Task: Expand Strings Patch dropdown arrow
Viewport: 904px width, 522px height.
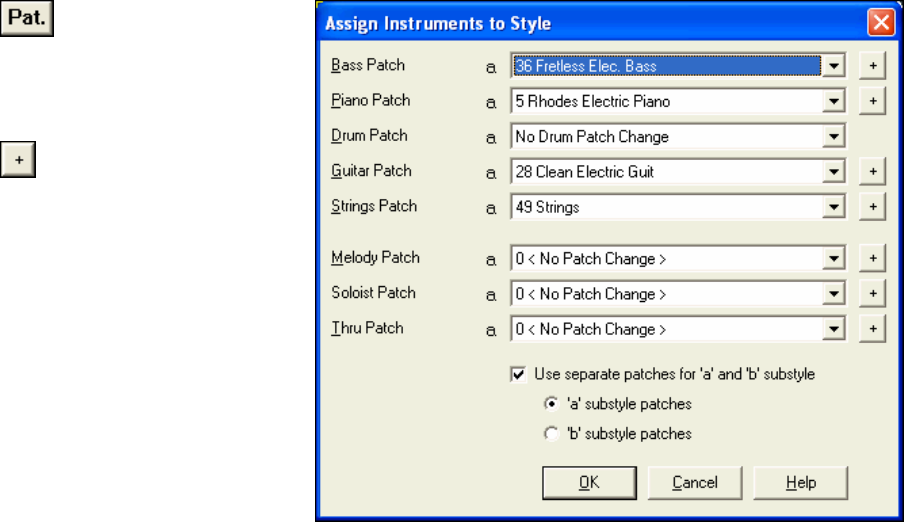Action: pyautogui.click(x=834, y=207)
